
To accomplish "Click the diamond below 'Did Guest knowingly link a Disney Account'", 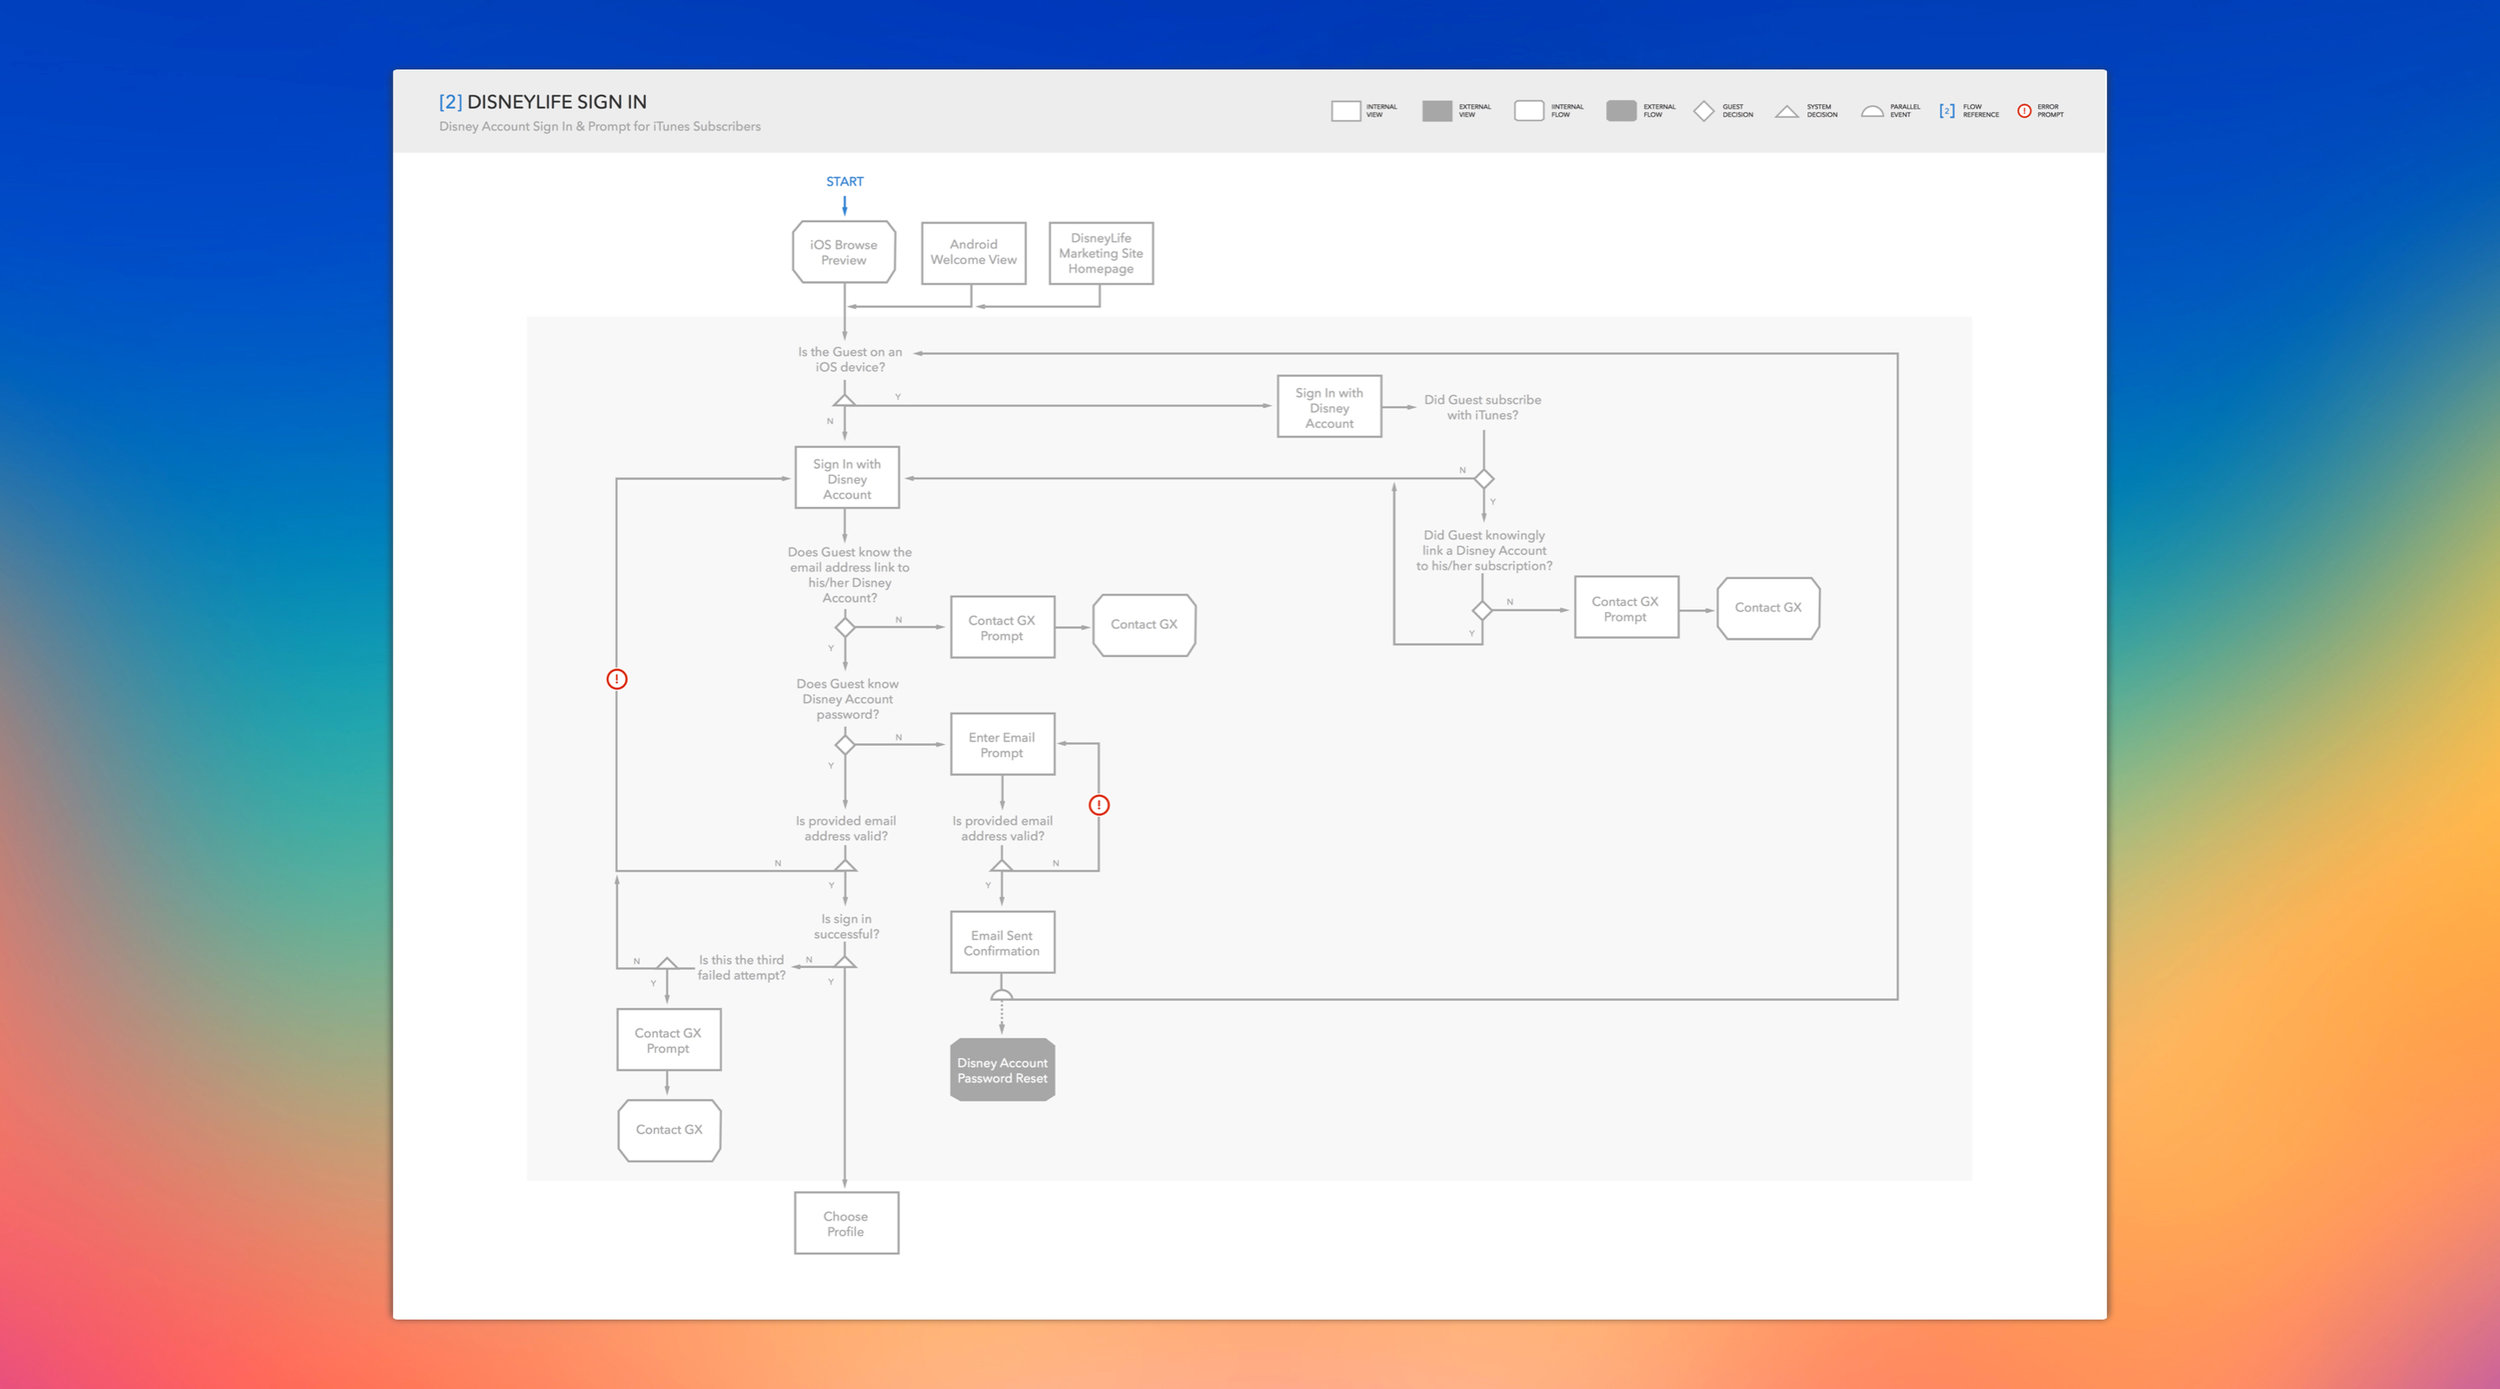I will (1483, 610).
